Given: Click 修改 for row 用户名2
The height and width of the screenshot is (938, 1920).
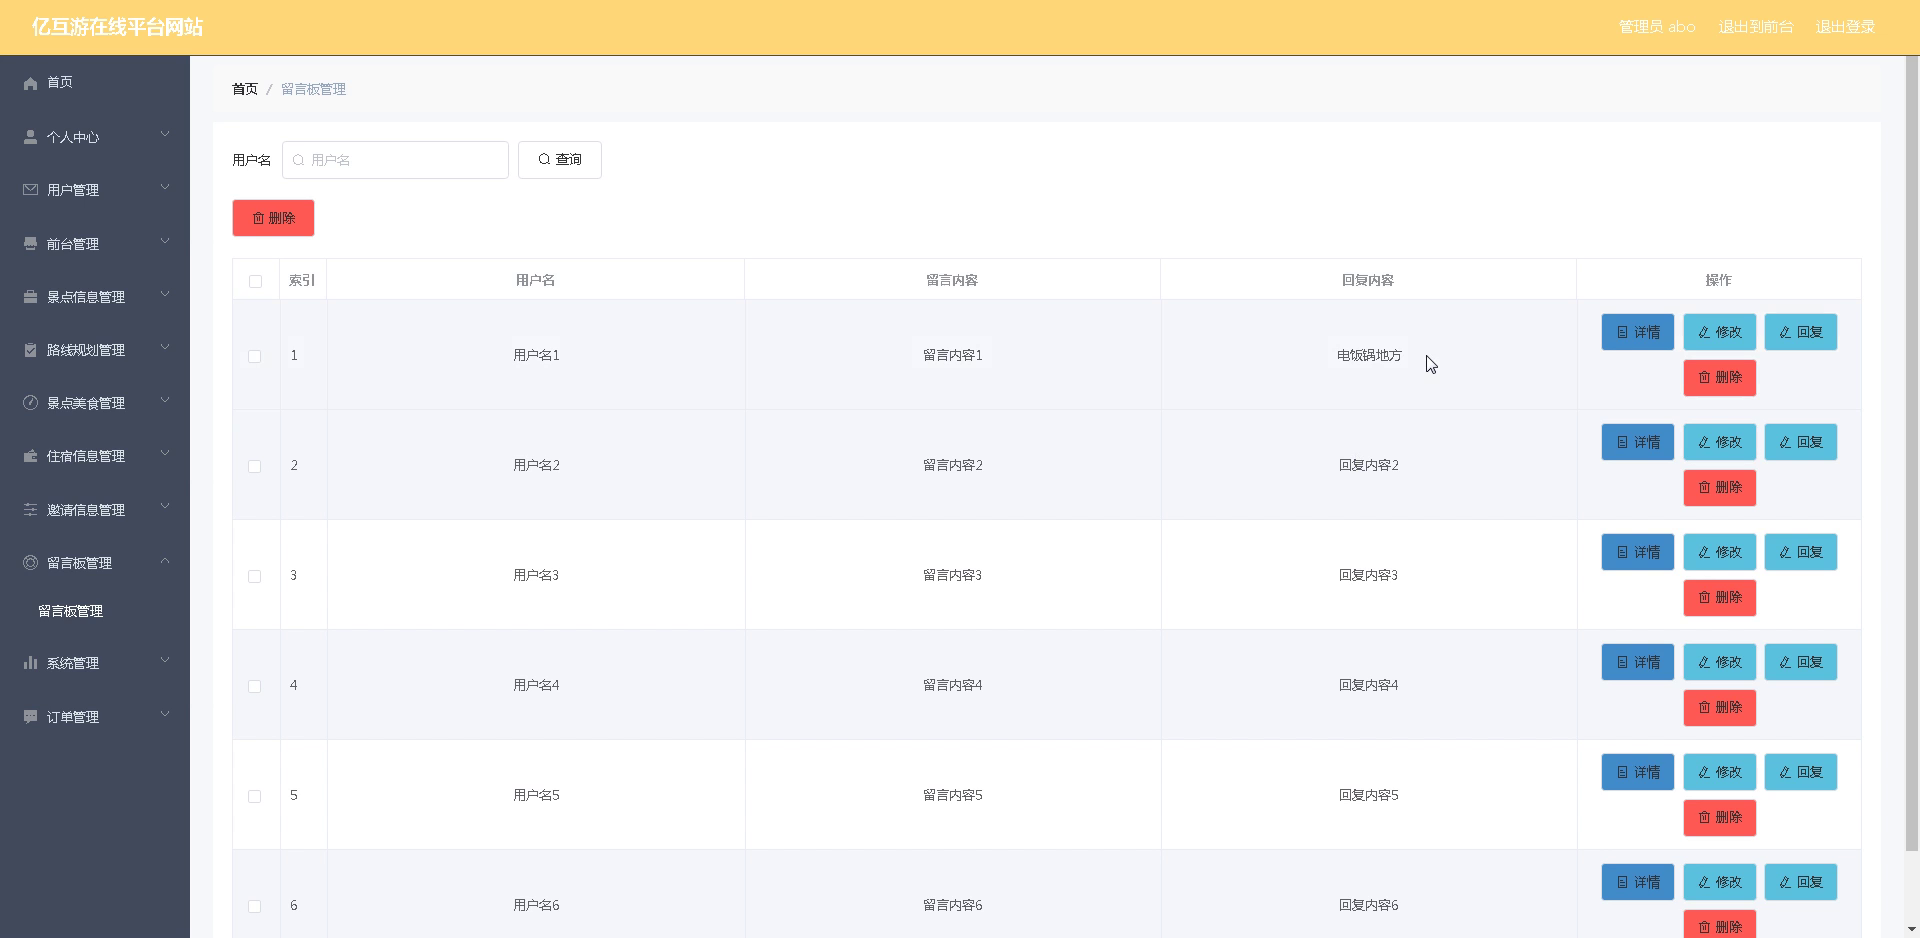Looking at the screenshot, I should (x=1719, y=442).
